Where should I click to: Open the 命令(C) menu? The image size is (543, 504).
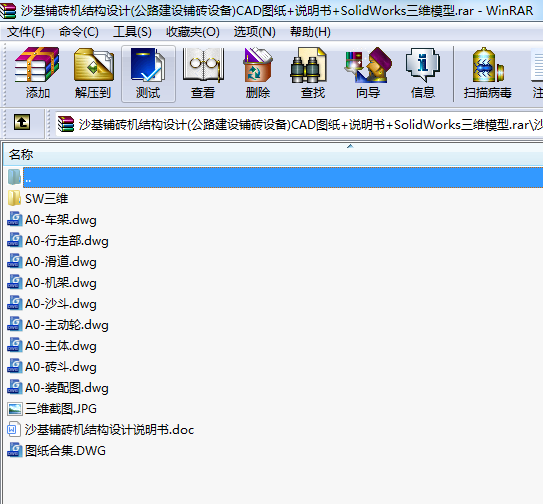point(79,32)
